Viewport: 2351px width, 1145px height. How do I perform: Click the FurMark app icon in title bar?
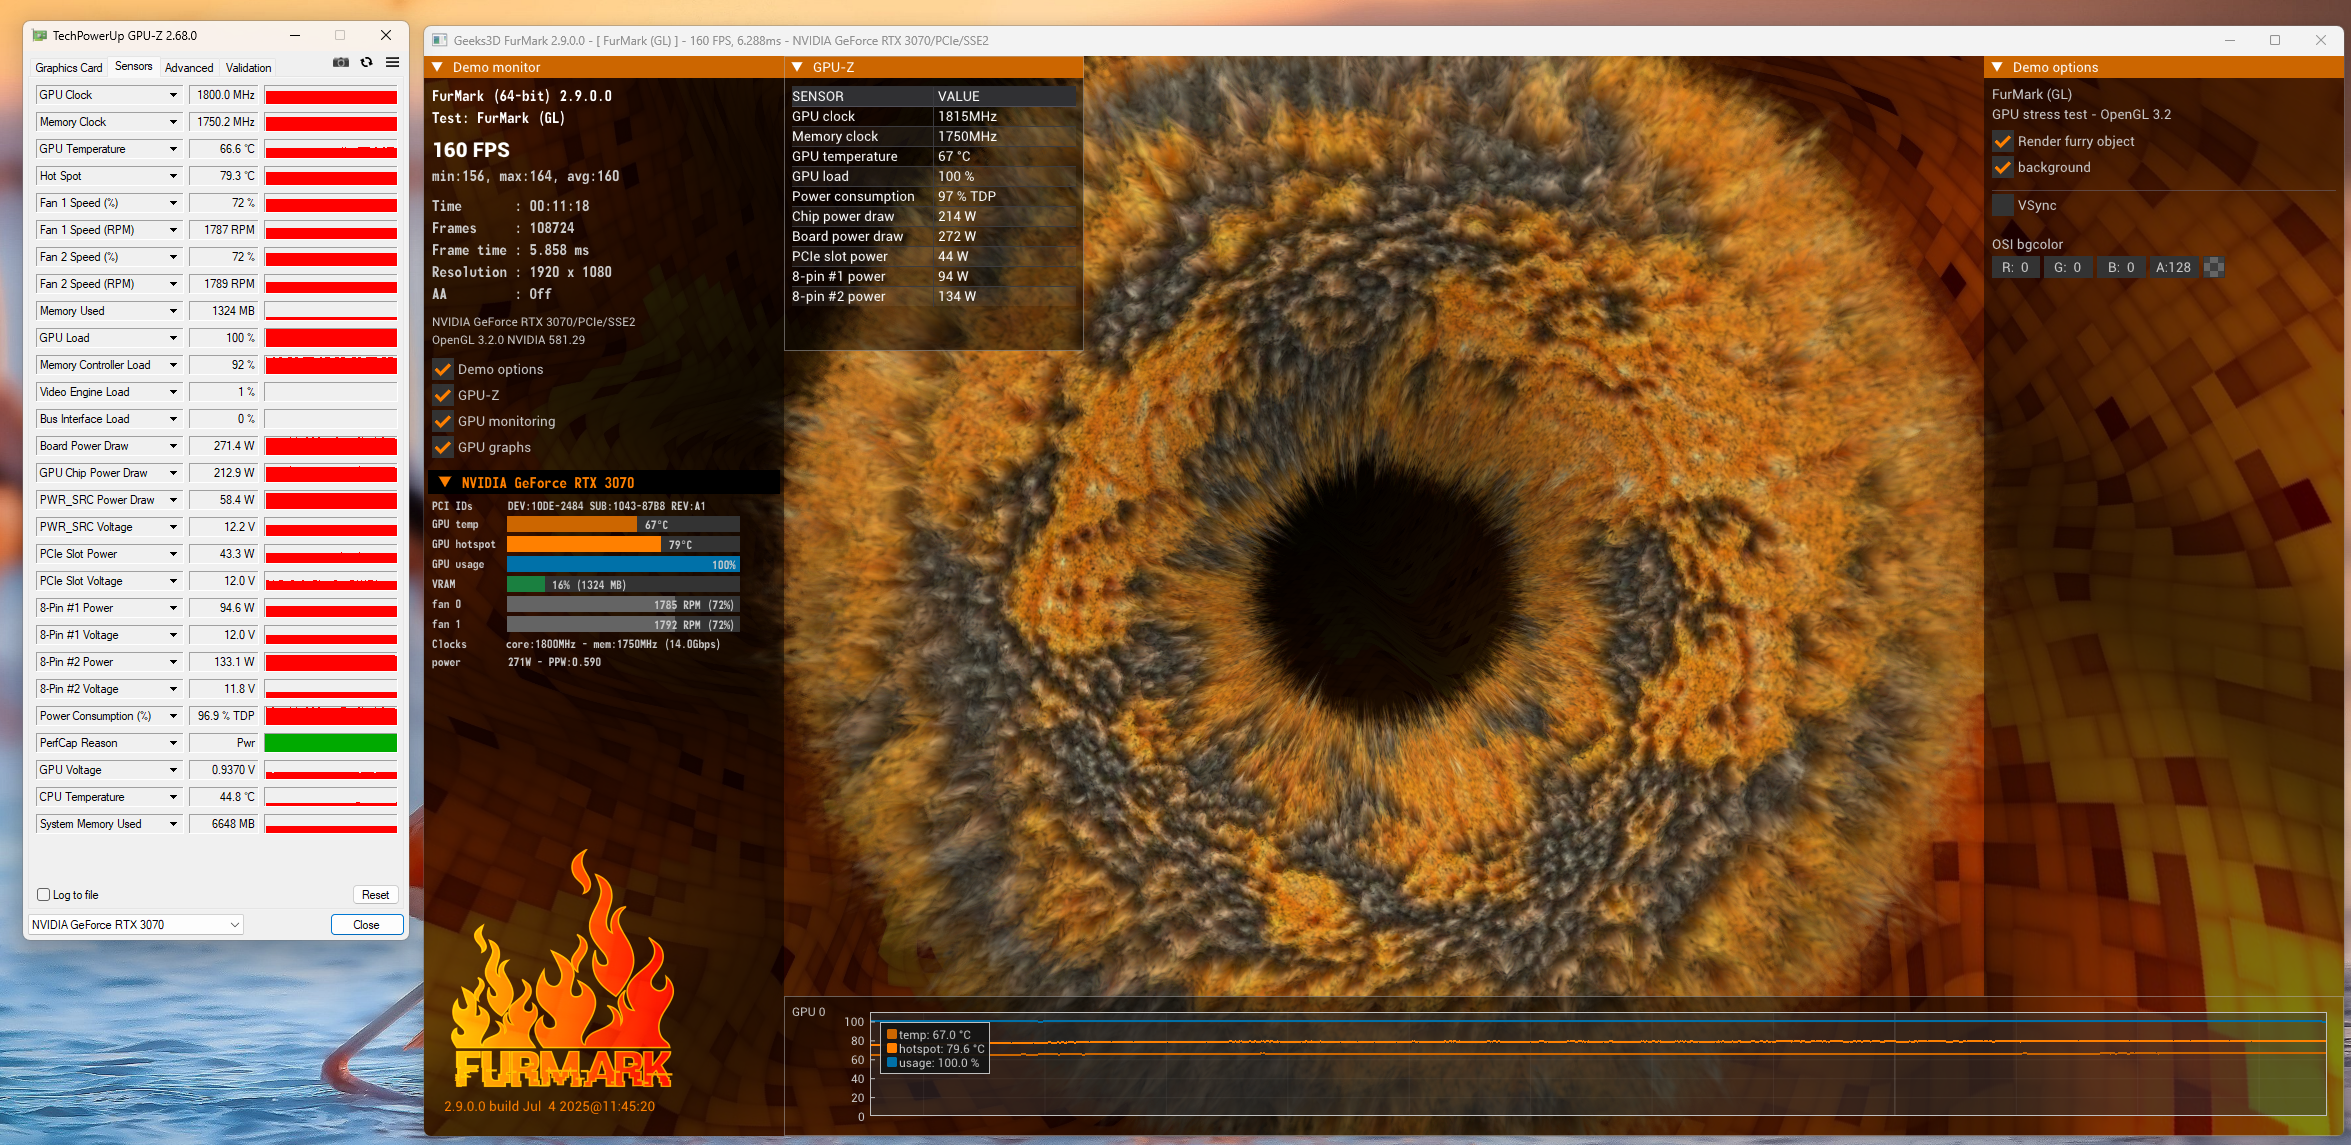[439, 40]
